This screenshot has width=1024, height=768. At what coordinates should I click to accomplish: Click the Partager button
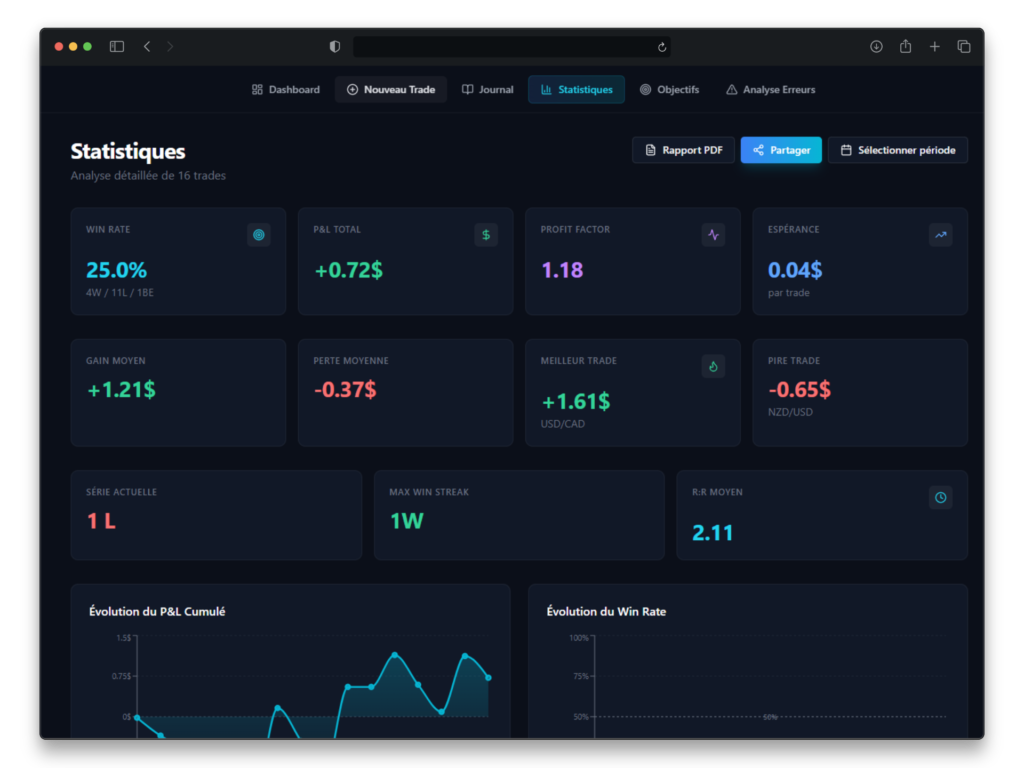click(781, 150)
